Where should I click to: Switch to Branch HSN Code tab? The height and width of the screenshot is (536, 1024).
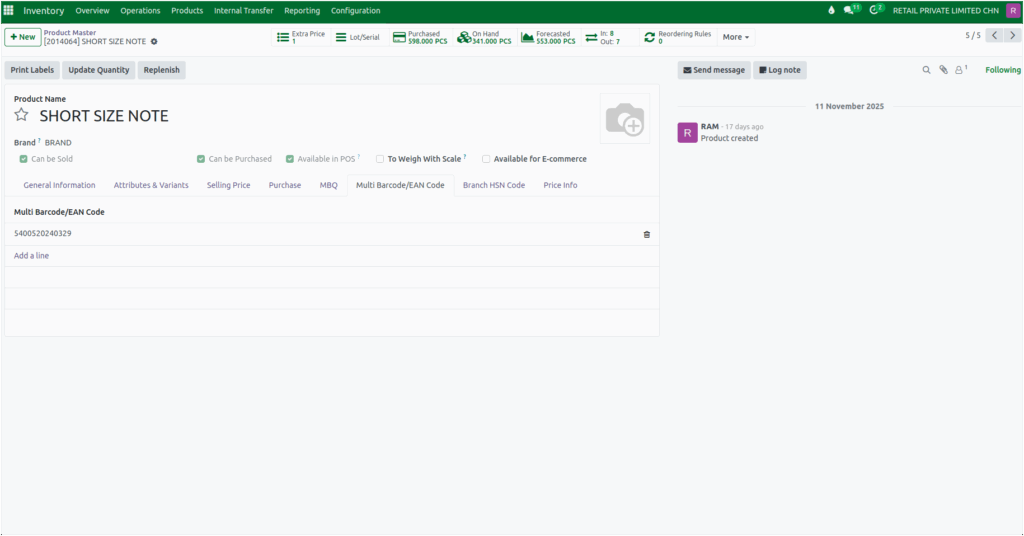pyautogui.click(x=494, y=185)
